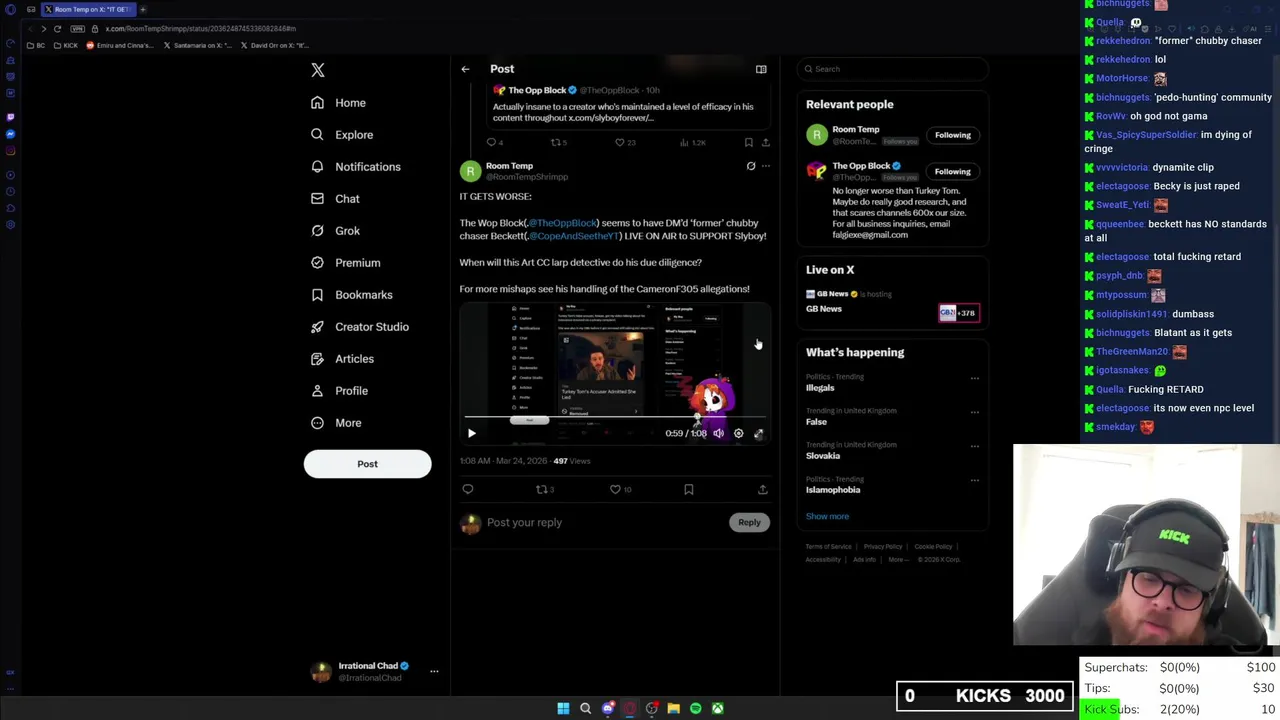
Task: Share the Room Temp post
Action: click(763, 490)
